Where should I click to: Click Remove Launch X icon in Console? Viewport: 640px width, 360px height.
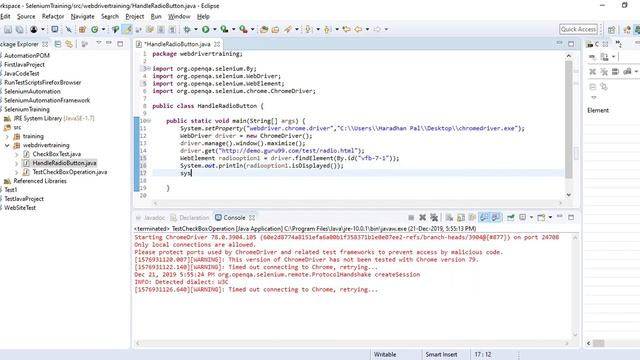click(422, 218)
